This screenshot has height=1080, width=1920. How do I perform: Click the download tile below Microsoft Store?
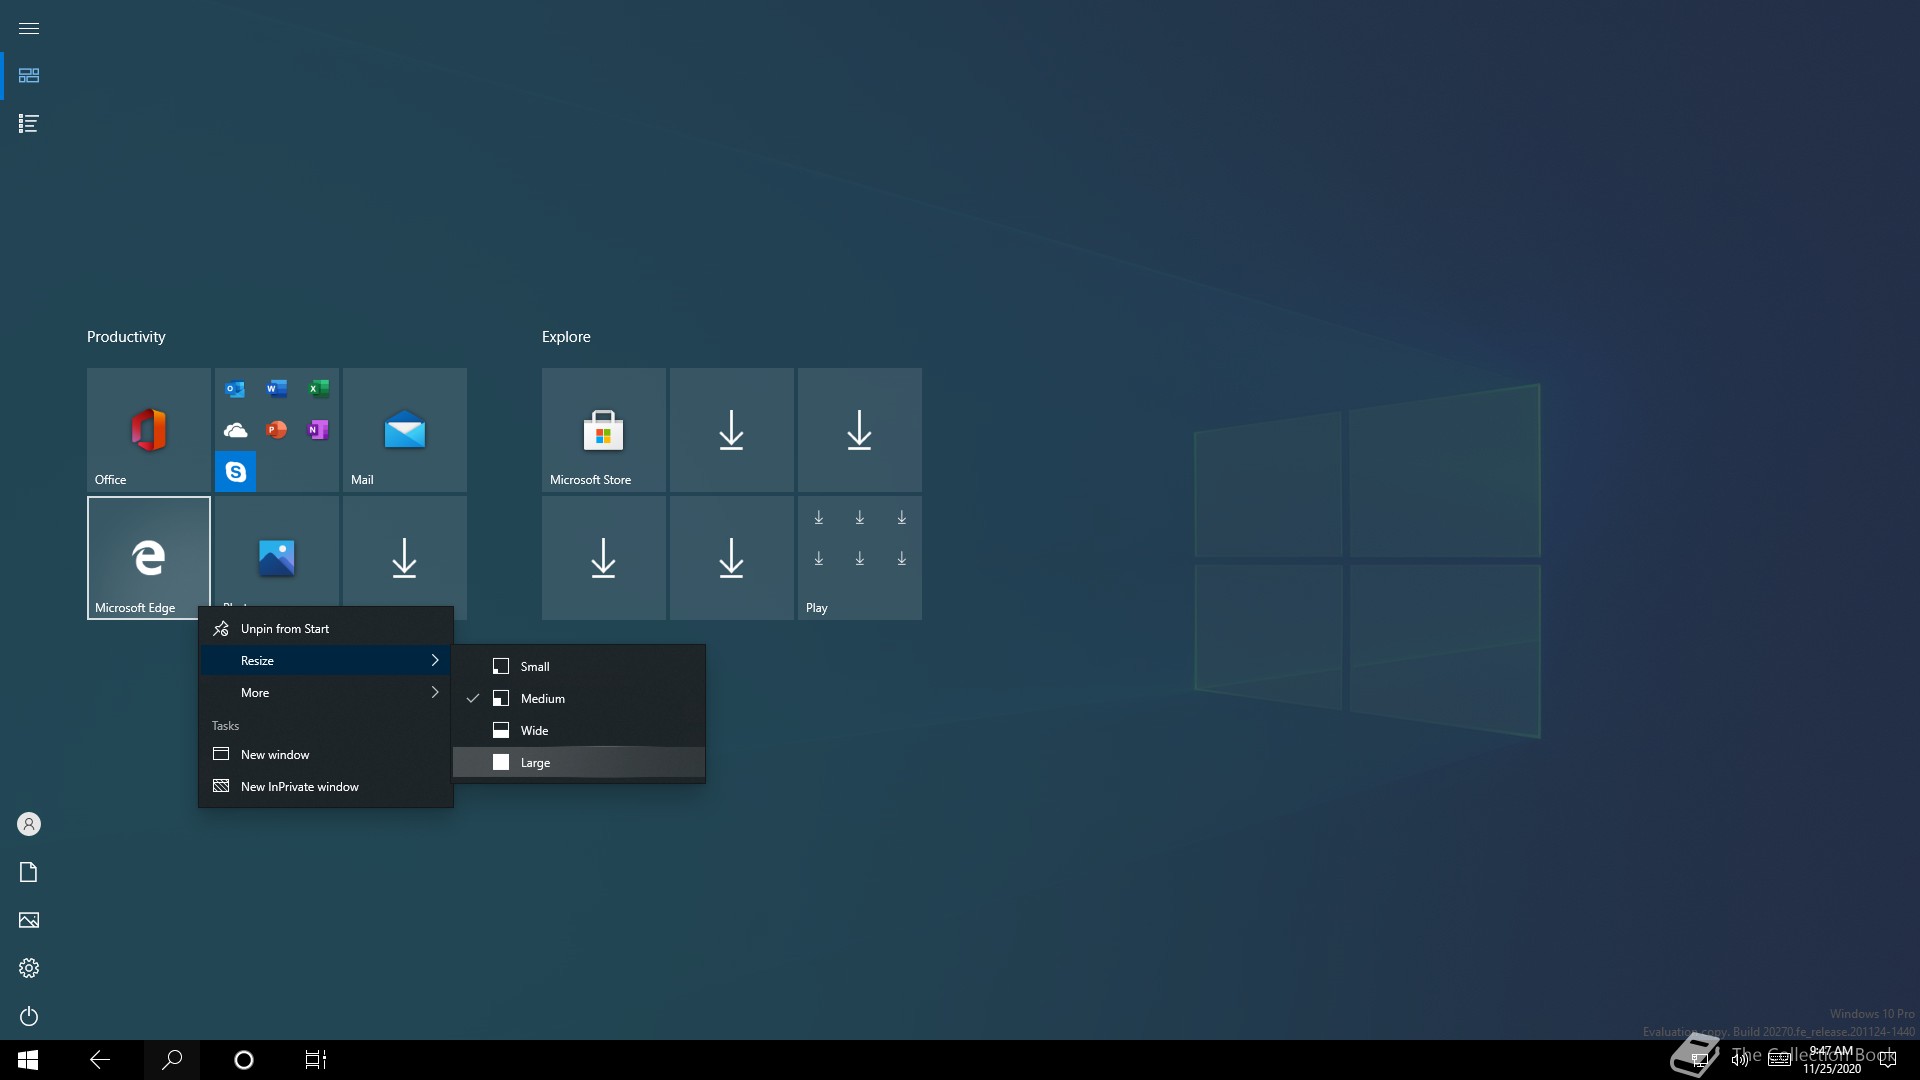pos(604,558)
